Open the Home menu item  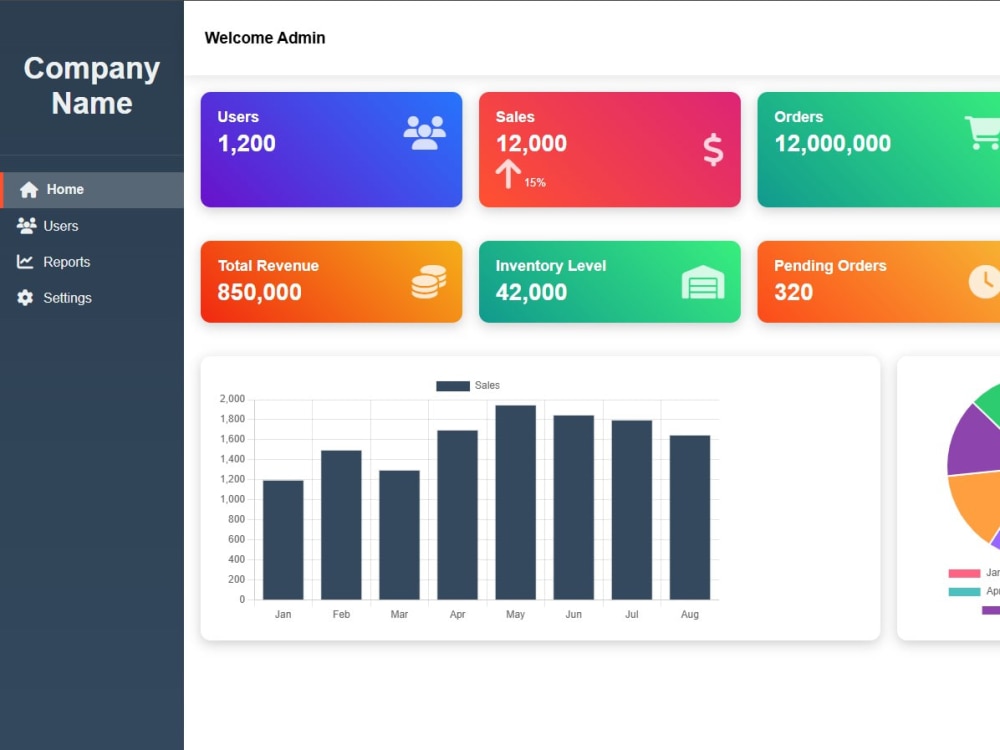[92, 190]
